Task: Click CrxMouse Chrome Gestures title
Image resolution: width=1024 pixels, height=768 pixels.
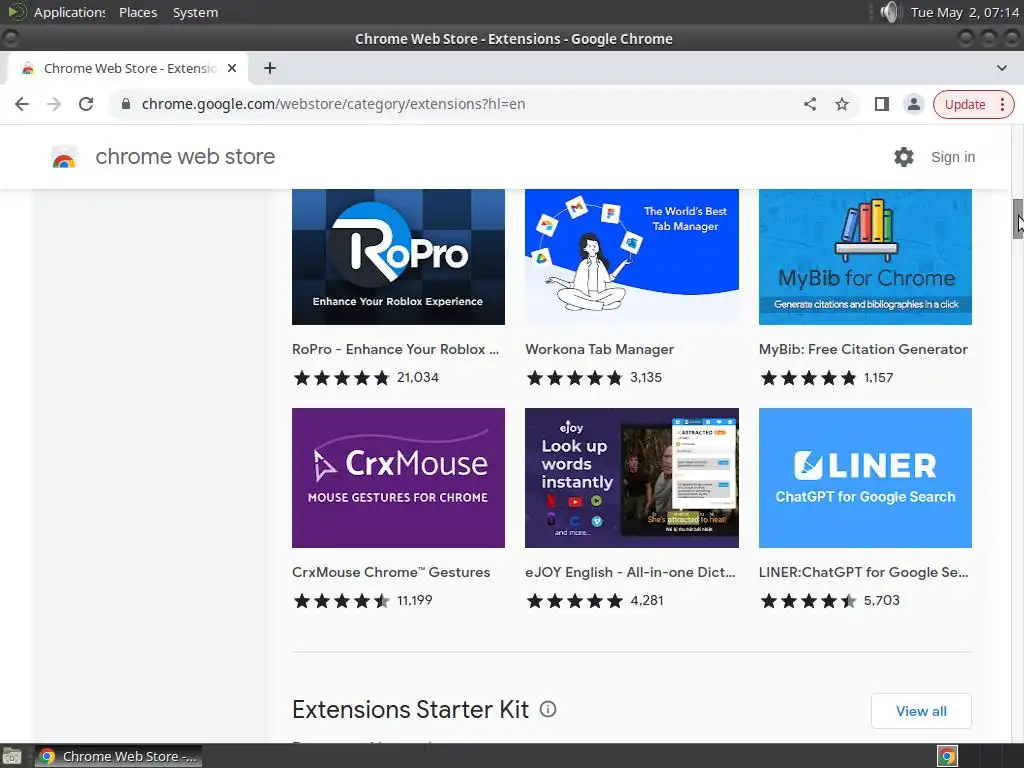Action: pyautogui.click(x=391, y=572)
